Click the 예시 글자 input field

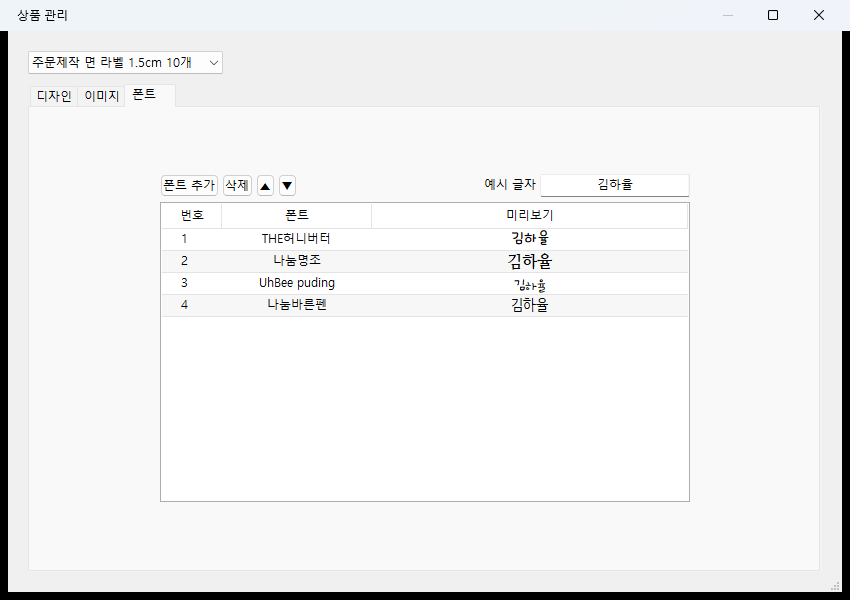(615, 185)
